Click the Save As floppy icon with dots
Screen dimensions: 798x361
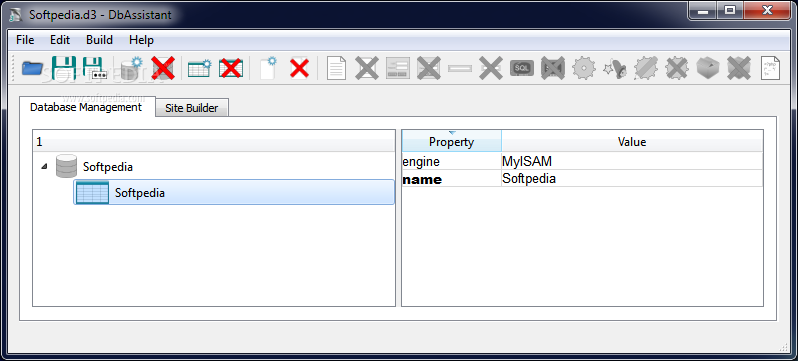tap(95, 68)
